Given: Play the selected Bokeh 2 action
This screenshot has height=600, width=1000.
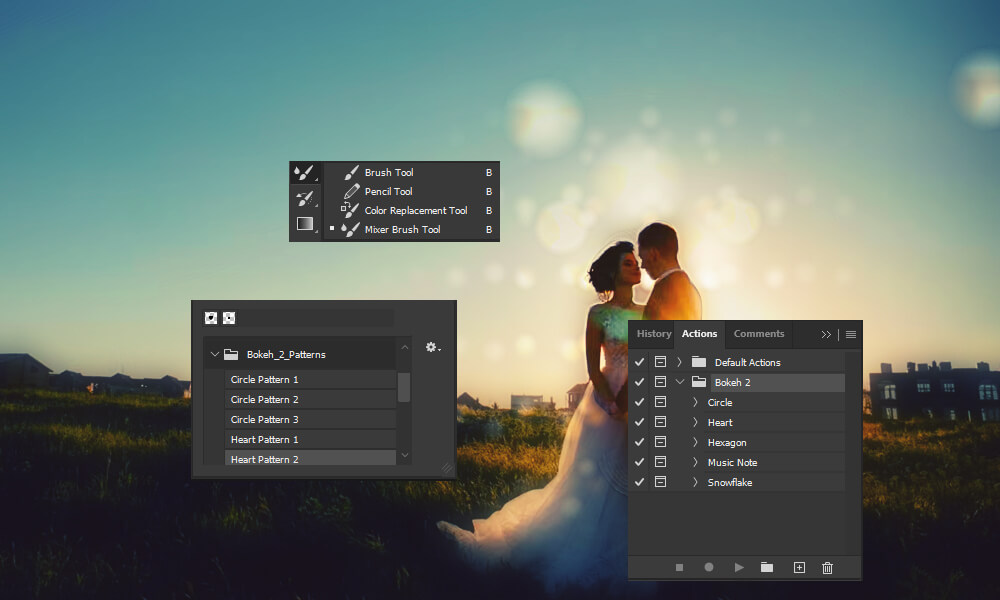Looking at the screenshot, I should [738, 567].
